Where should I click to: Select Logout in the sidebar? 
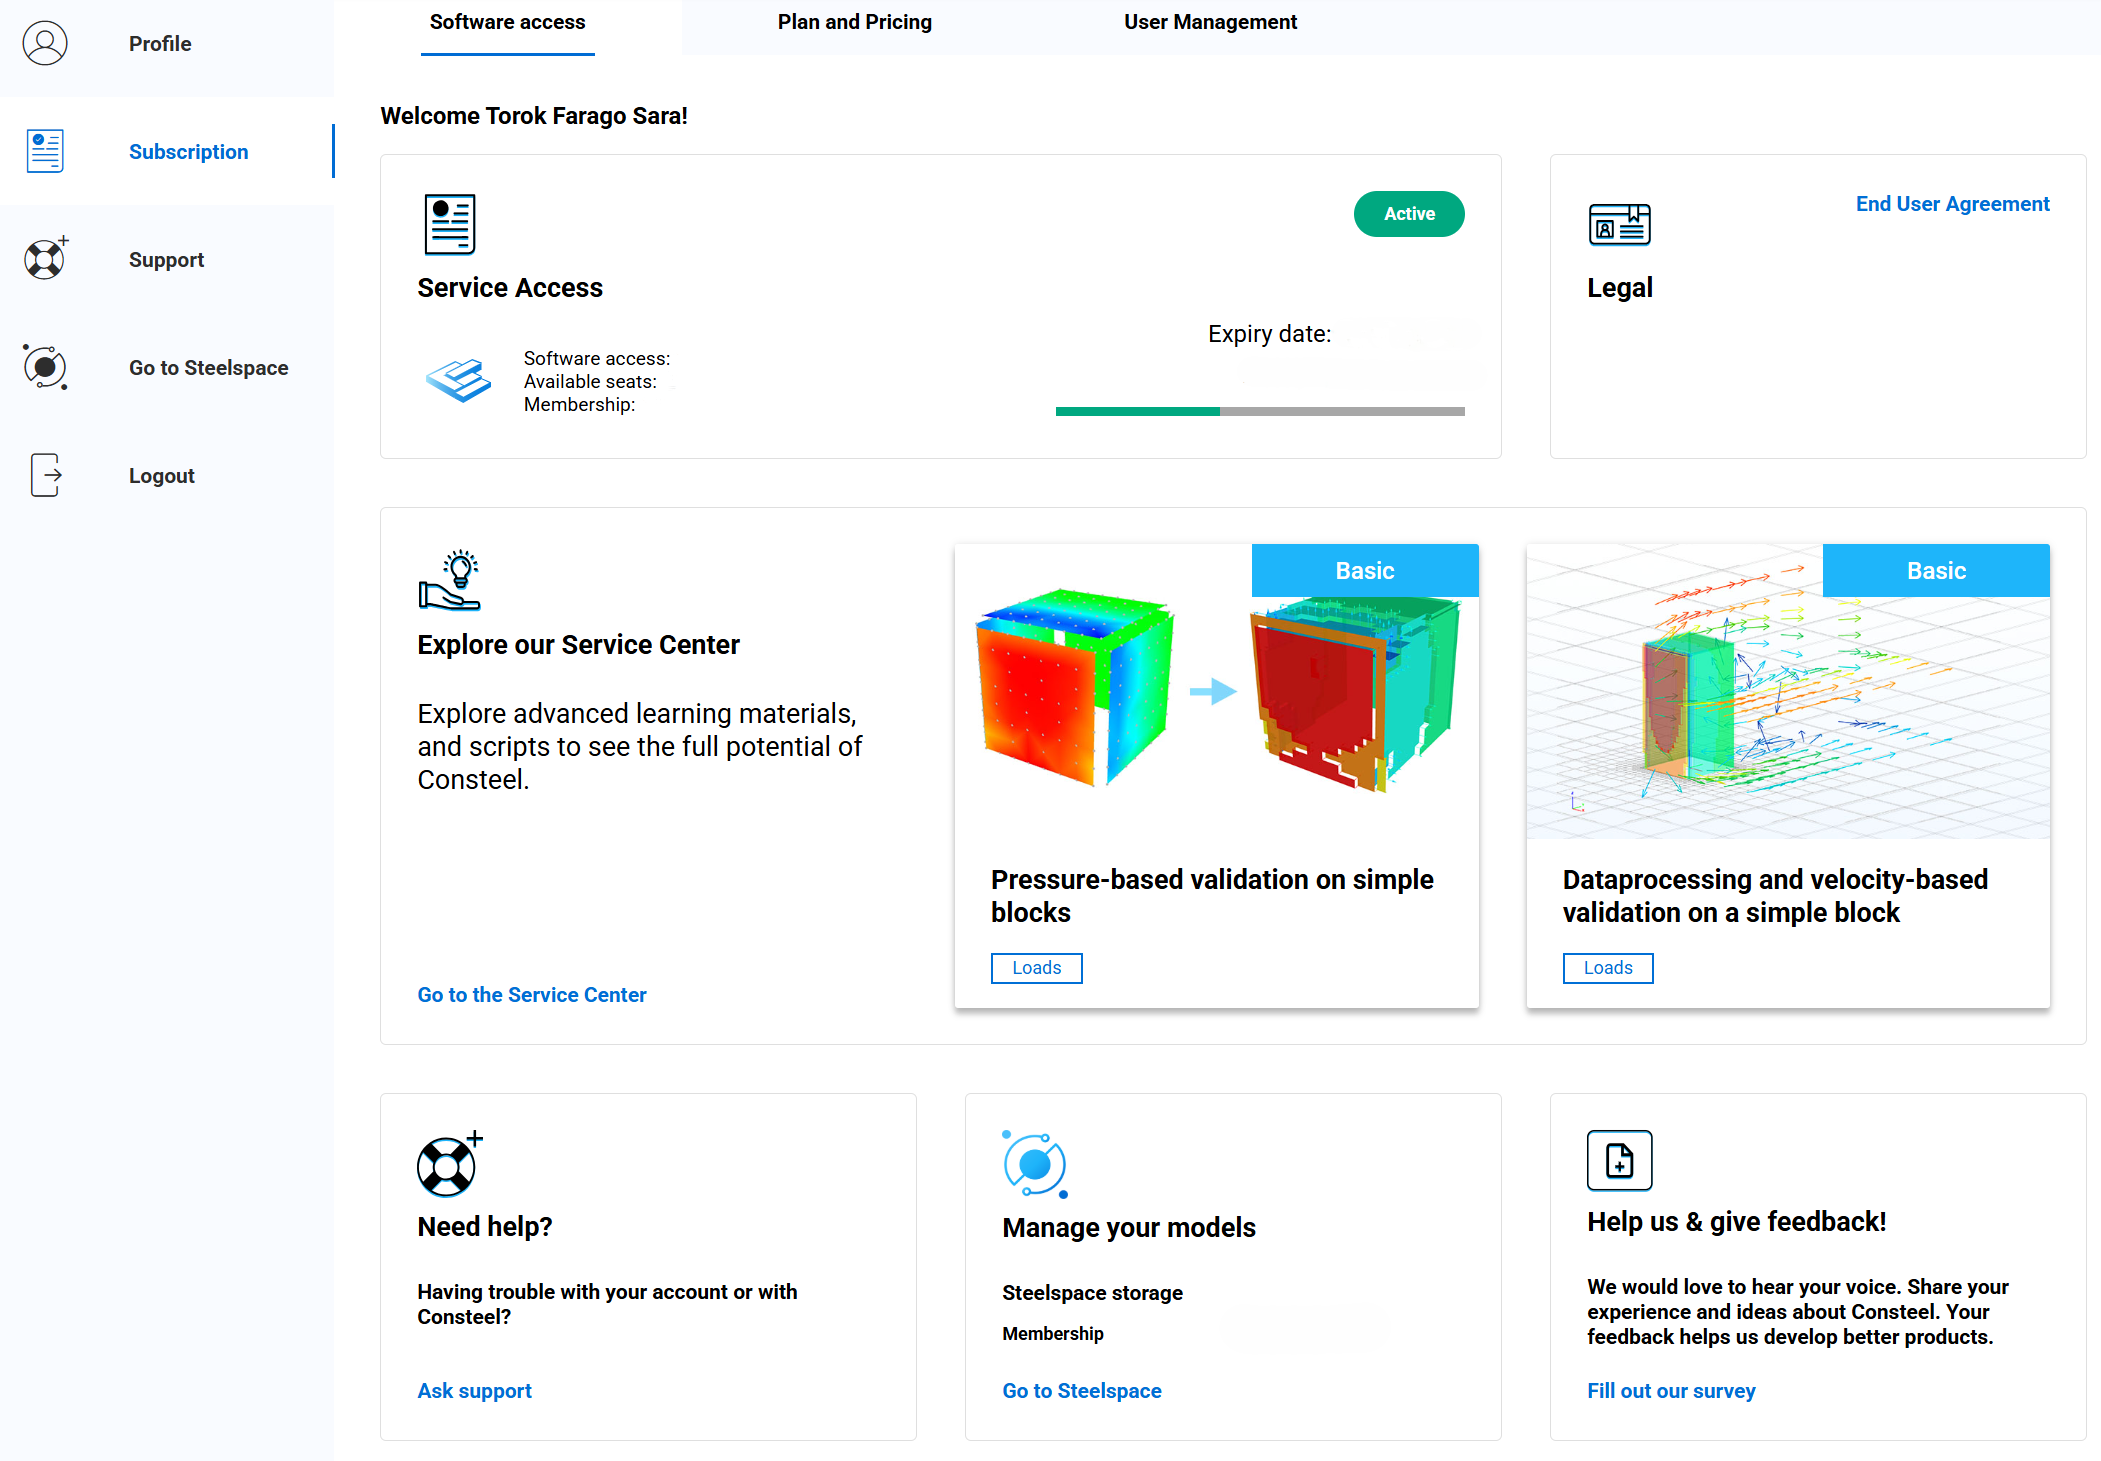pos(162,475)
